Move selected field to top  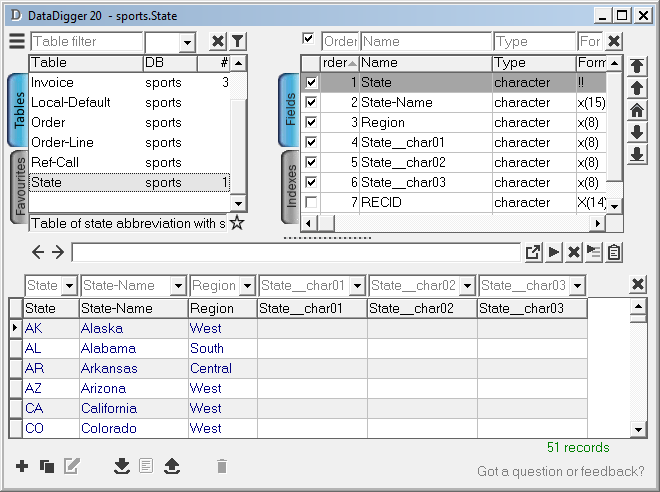tap(636, 65)
